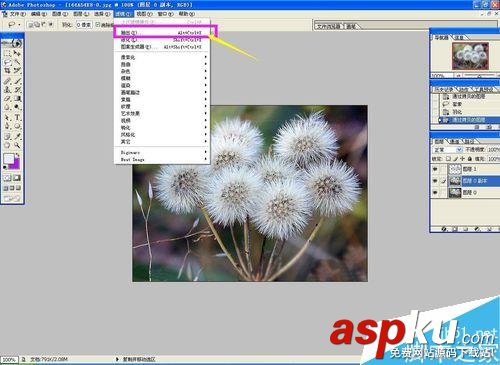Switch to the 路径 tab
500x365 pixels.
pyautogui.click(x=469, y=141)
